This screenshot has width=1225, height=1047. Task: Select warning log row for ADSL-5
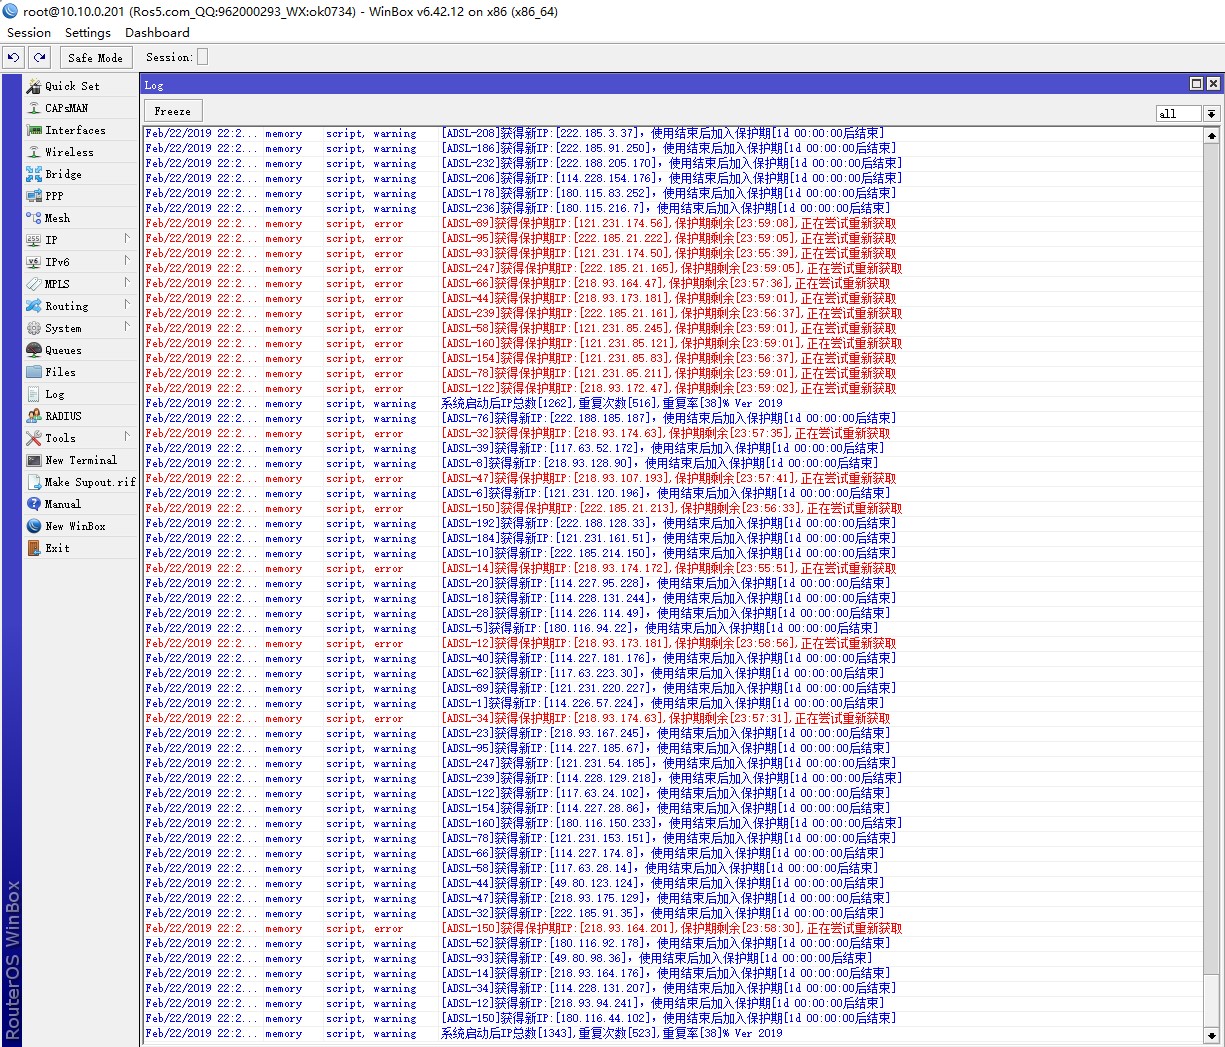click(x=673, y=628)
